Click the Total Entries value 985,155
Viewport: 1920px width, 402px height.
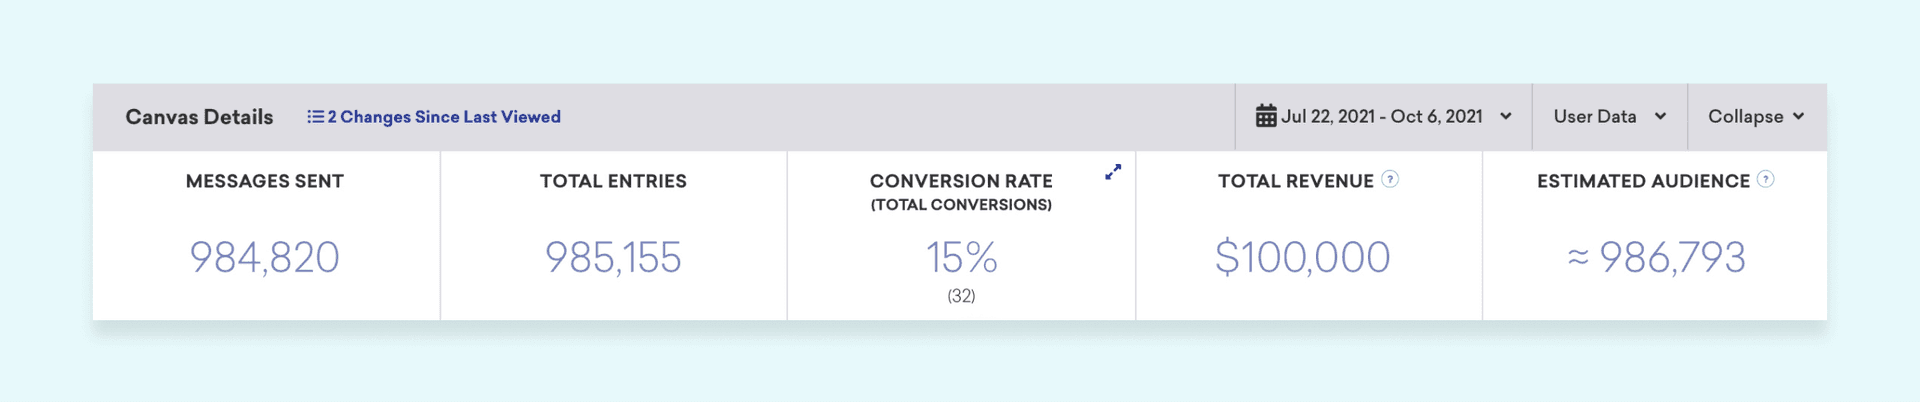click(x=613, y=258)
